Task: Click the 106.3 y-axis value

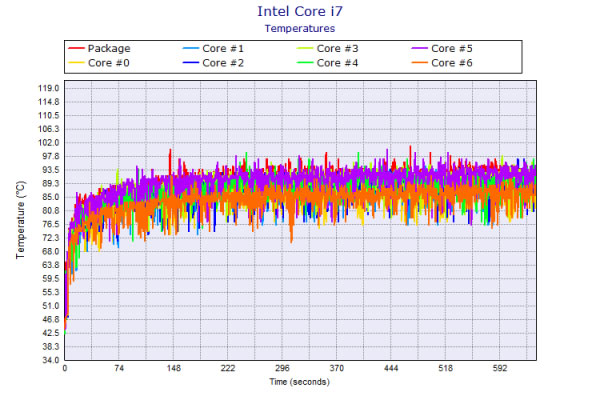Action: 49,129
